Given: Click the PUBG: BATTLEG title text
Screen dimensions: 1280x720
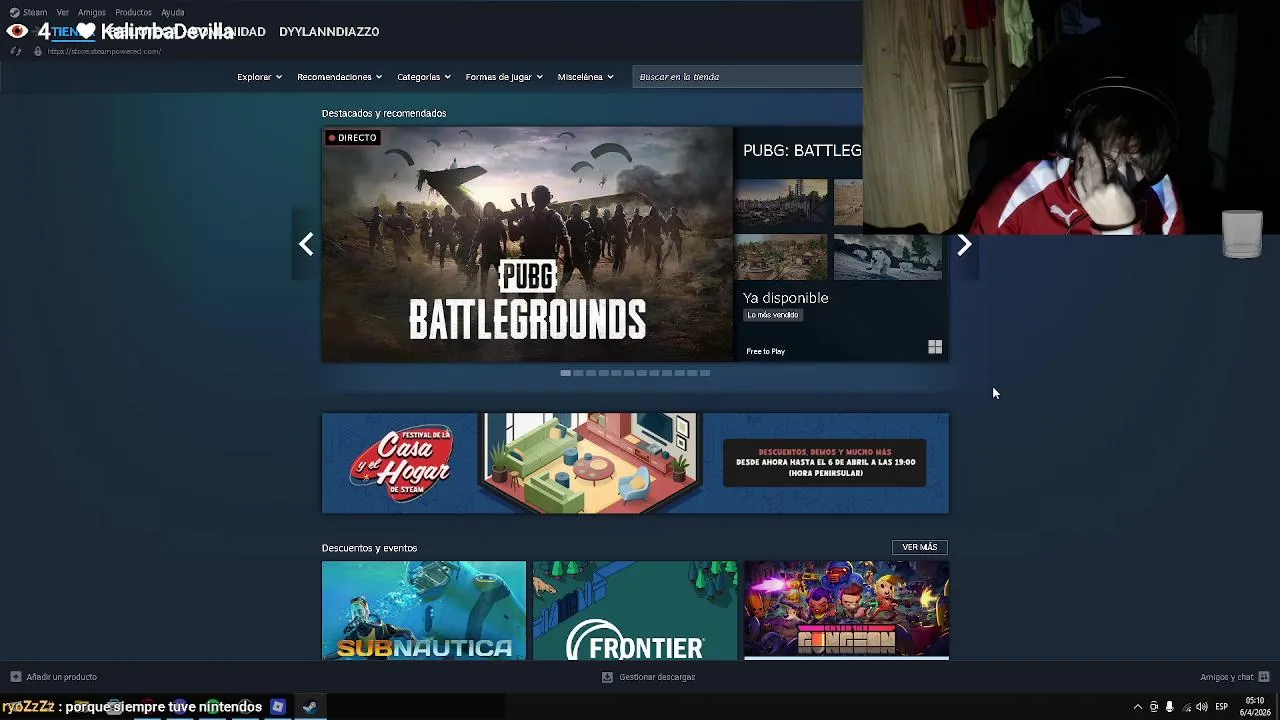Looking at the screenshot, I should tap(802, 150).
